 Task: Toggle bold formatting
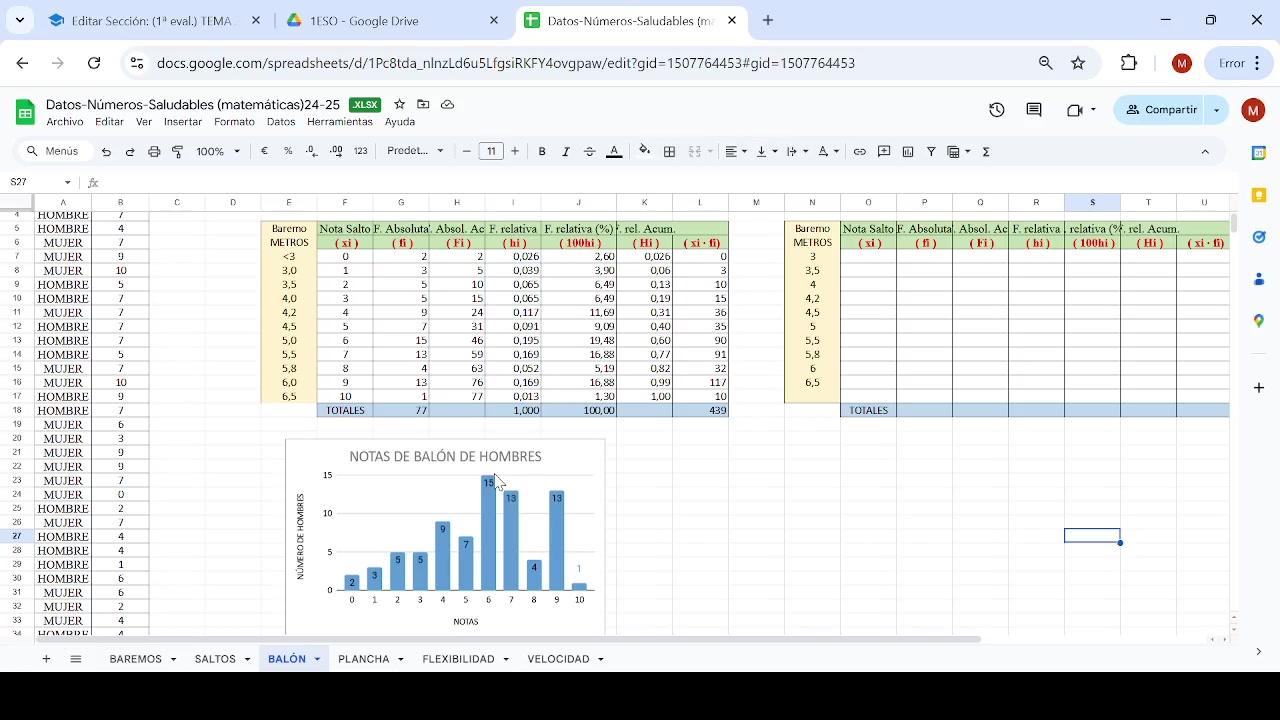click(542, 152)
